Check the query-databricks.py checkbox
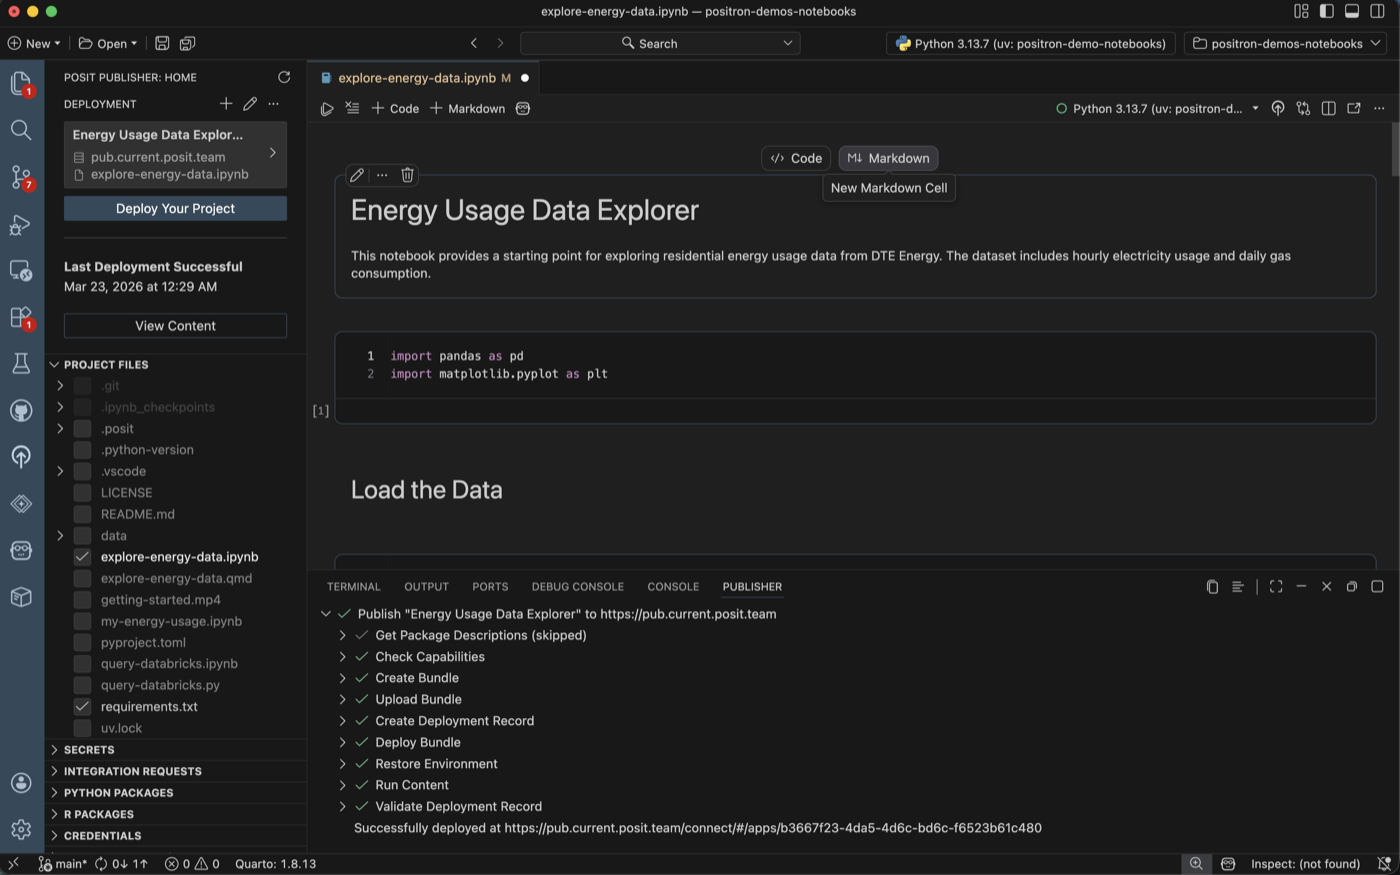 pos(82,685)
